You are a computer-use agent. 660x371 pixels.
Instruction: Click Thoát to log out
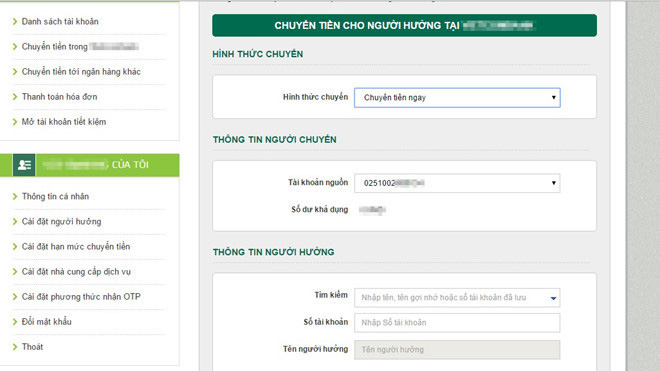(32, 347)
